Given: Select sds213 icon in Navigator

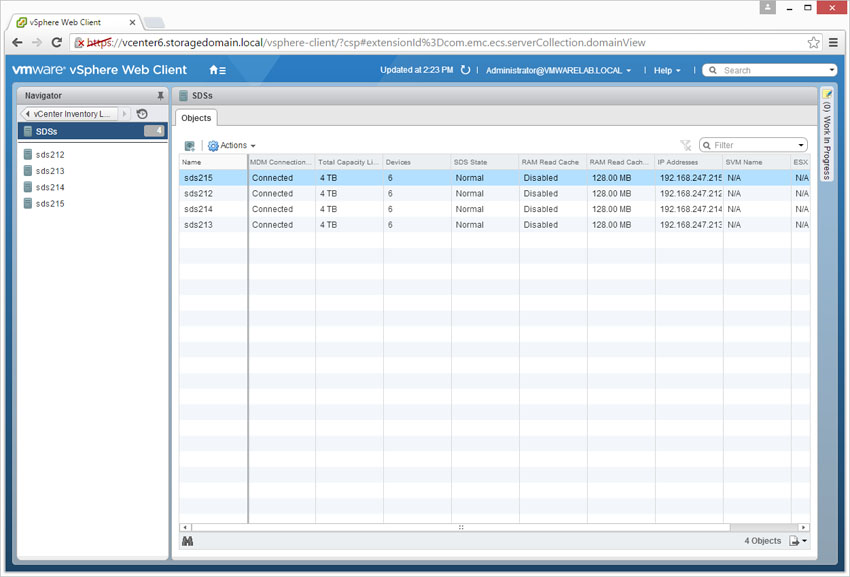Looking at the screenshot, I should pyautogui.click(x=28, y=171).
